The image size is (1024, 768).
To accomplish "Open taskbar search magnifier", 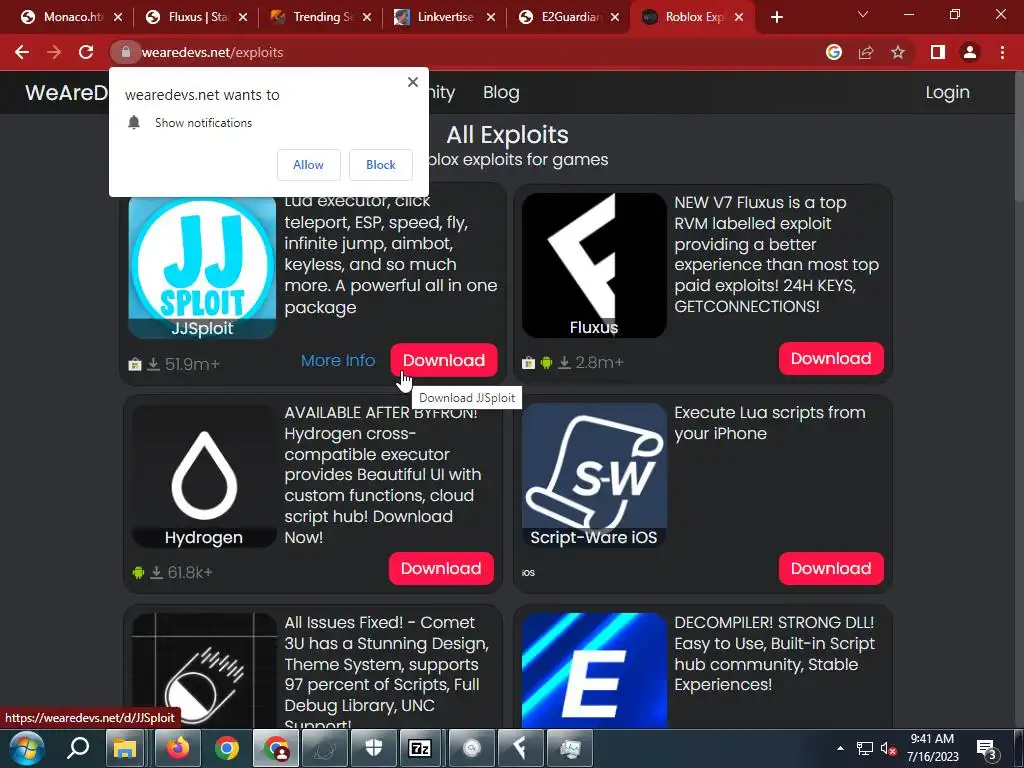I will (x=78, y=748).
